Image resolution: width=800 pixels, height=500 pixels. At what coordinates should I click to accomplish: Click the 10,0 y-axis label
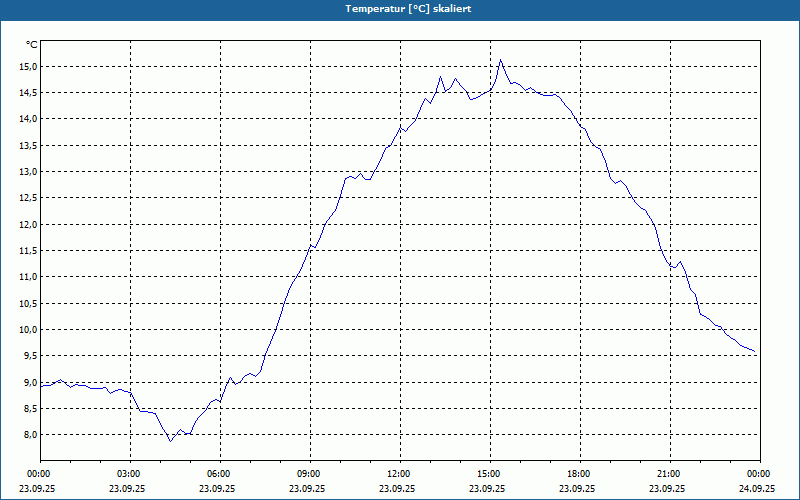pos(29,330)
